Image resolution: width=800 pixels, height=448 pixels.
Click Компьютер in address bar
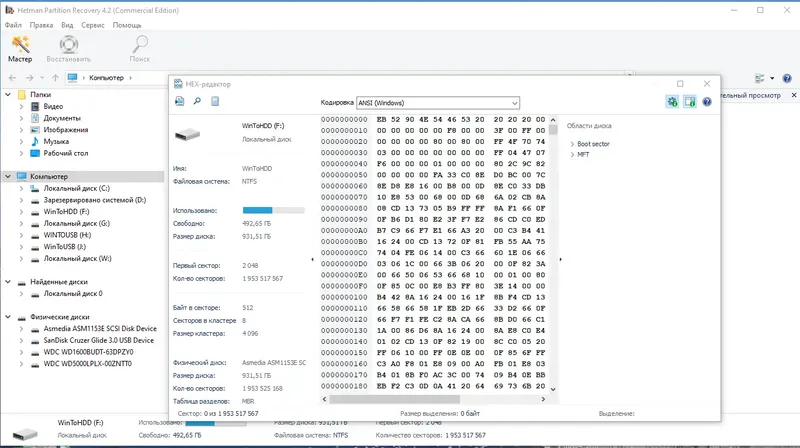pos(106,78)
